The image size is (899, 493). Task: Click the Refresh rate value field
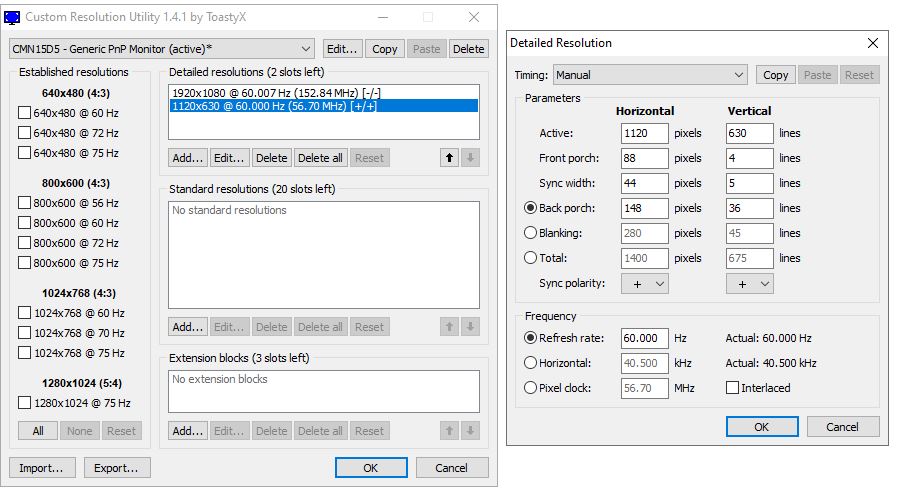(644, 338)
